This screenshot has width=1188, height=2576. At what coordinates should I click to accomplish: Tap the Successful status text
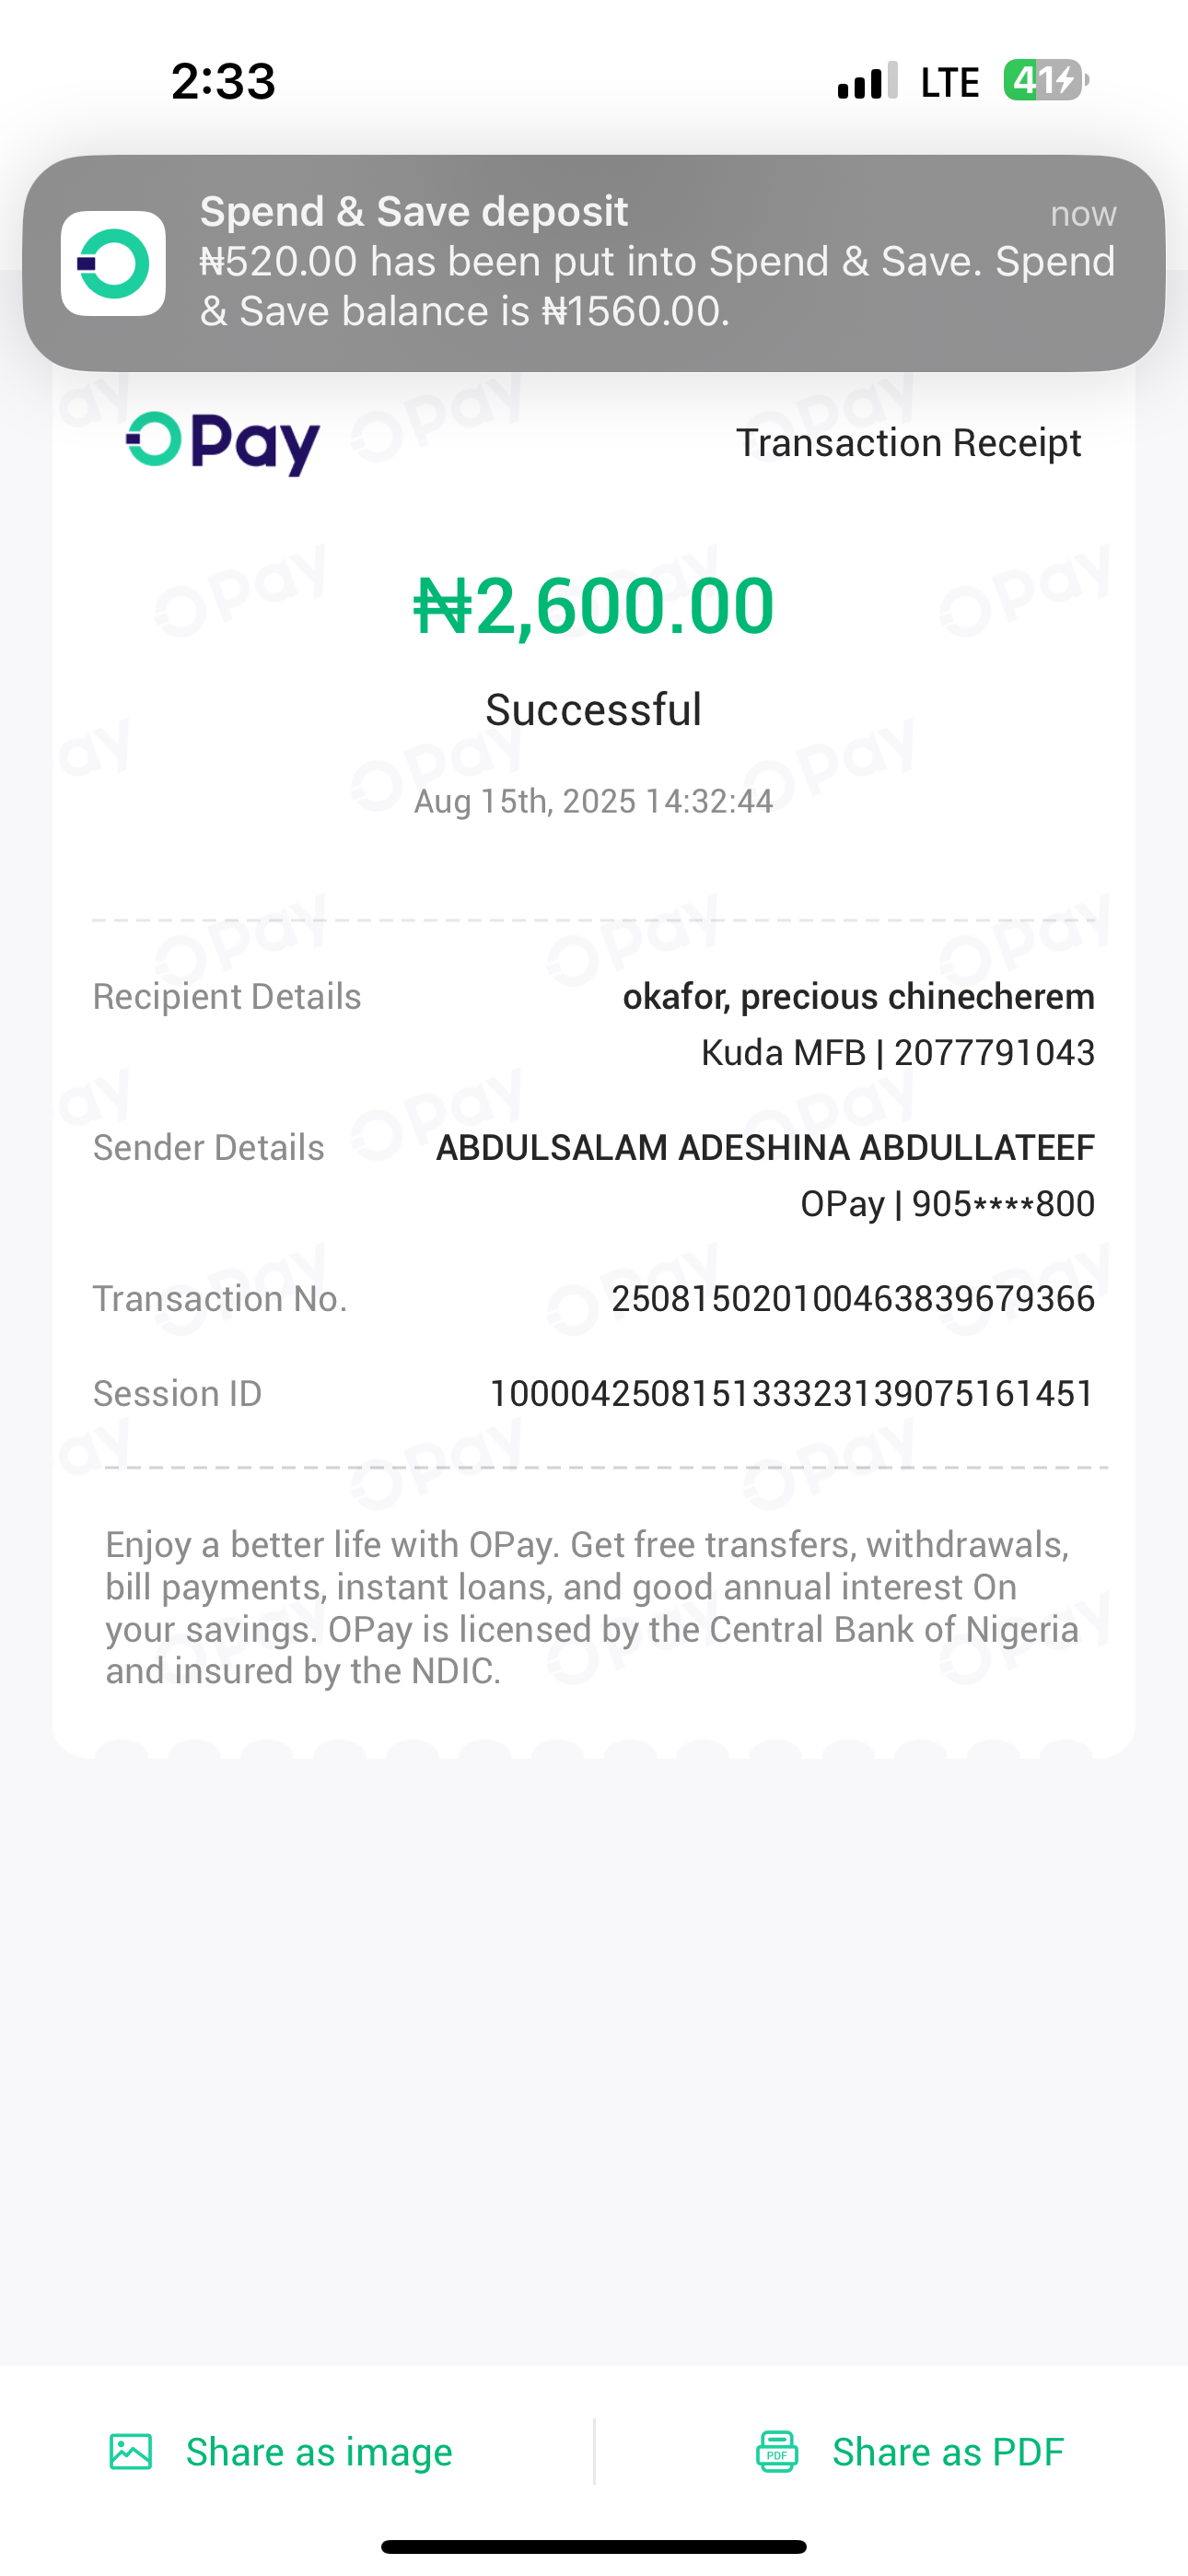pyautogui.click(x=594, y=710)
